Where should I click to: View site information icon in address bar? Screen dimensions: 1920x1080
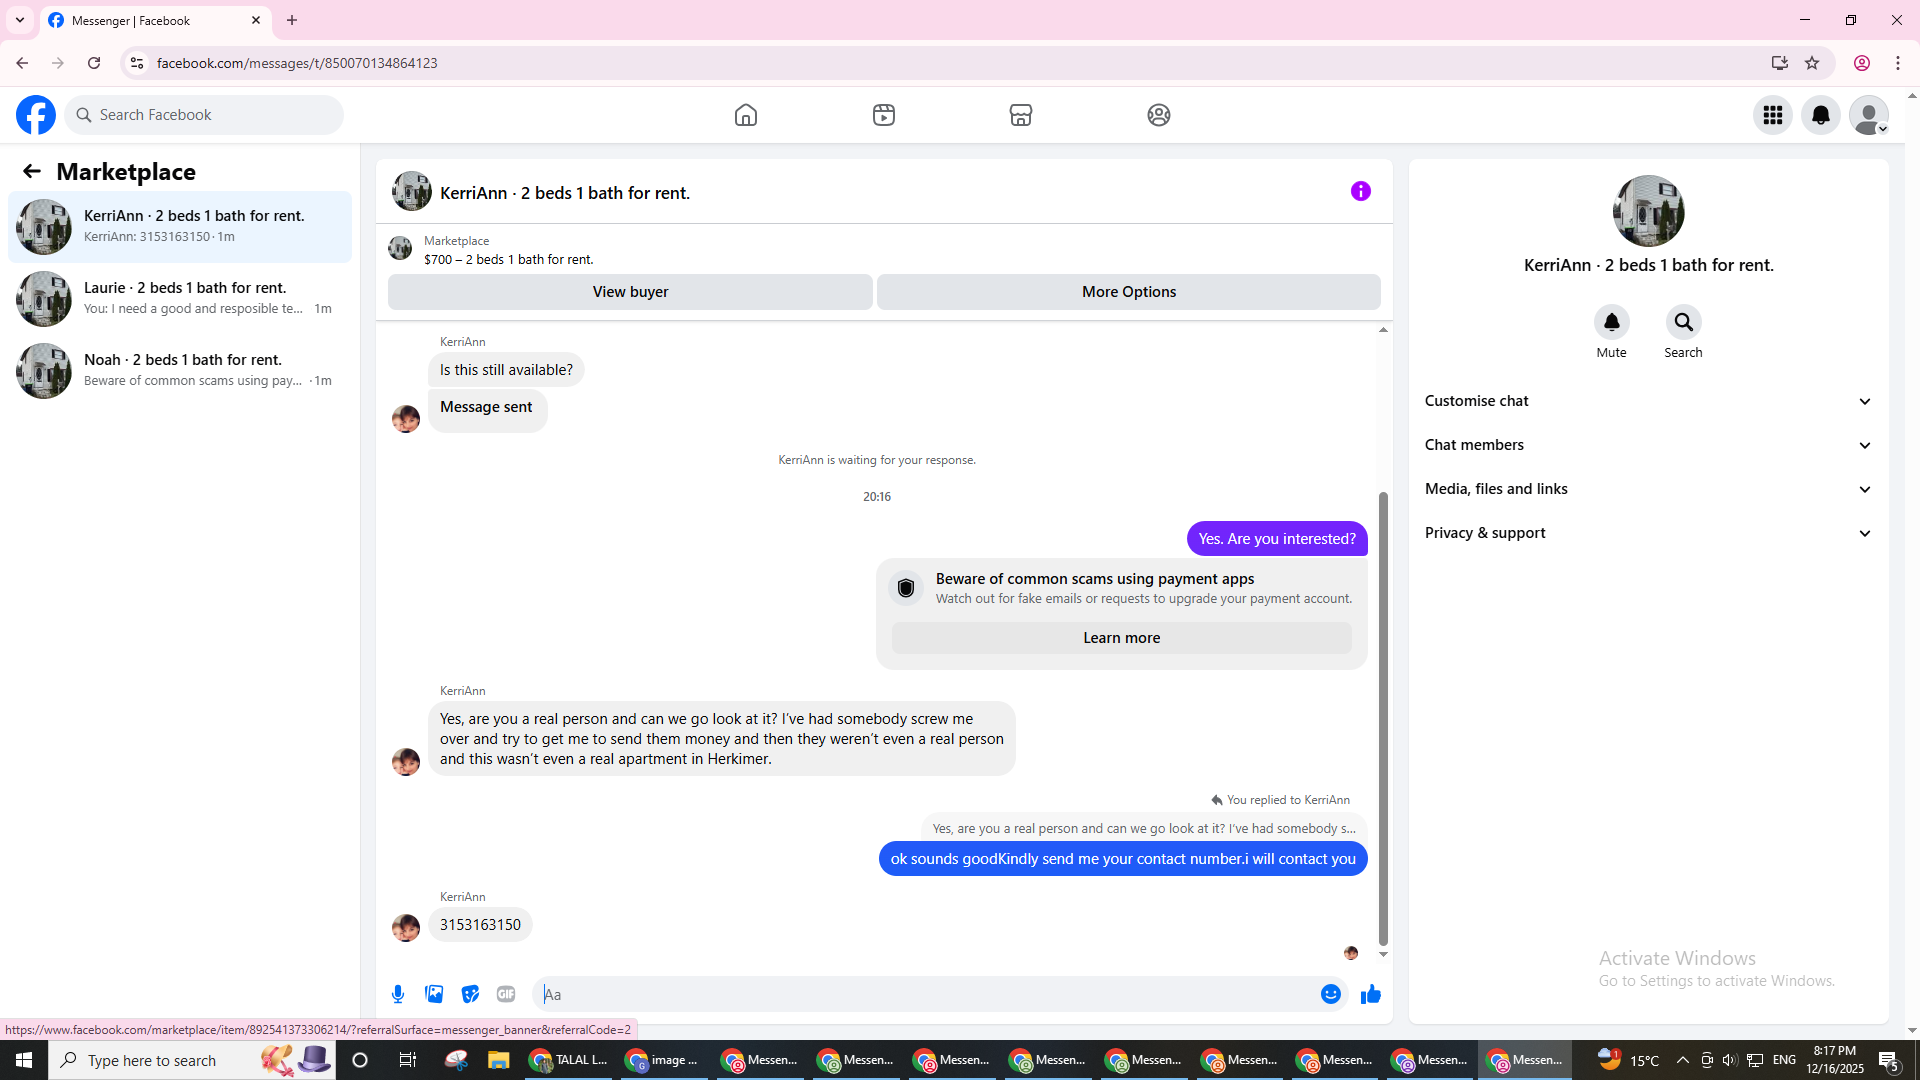(137, 63)
